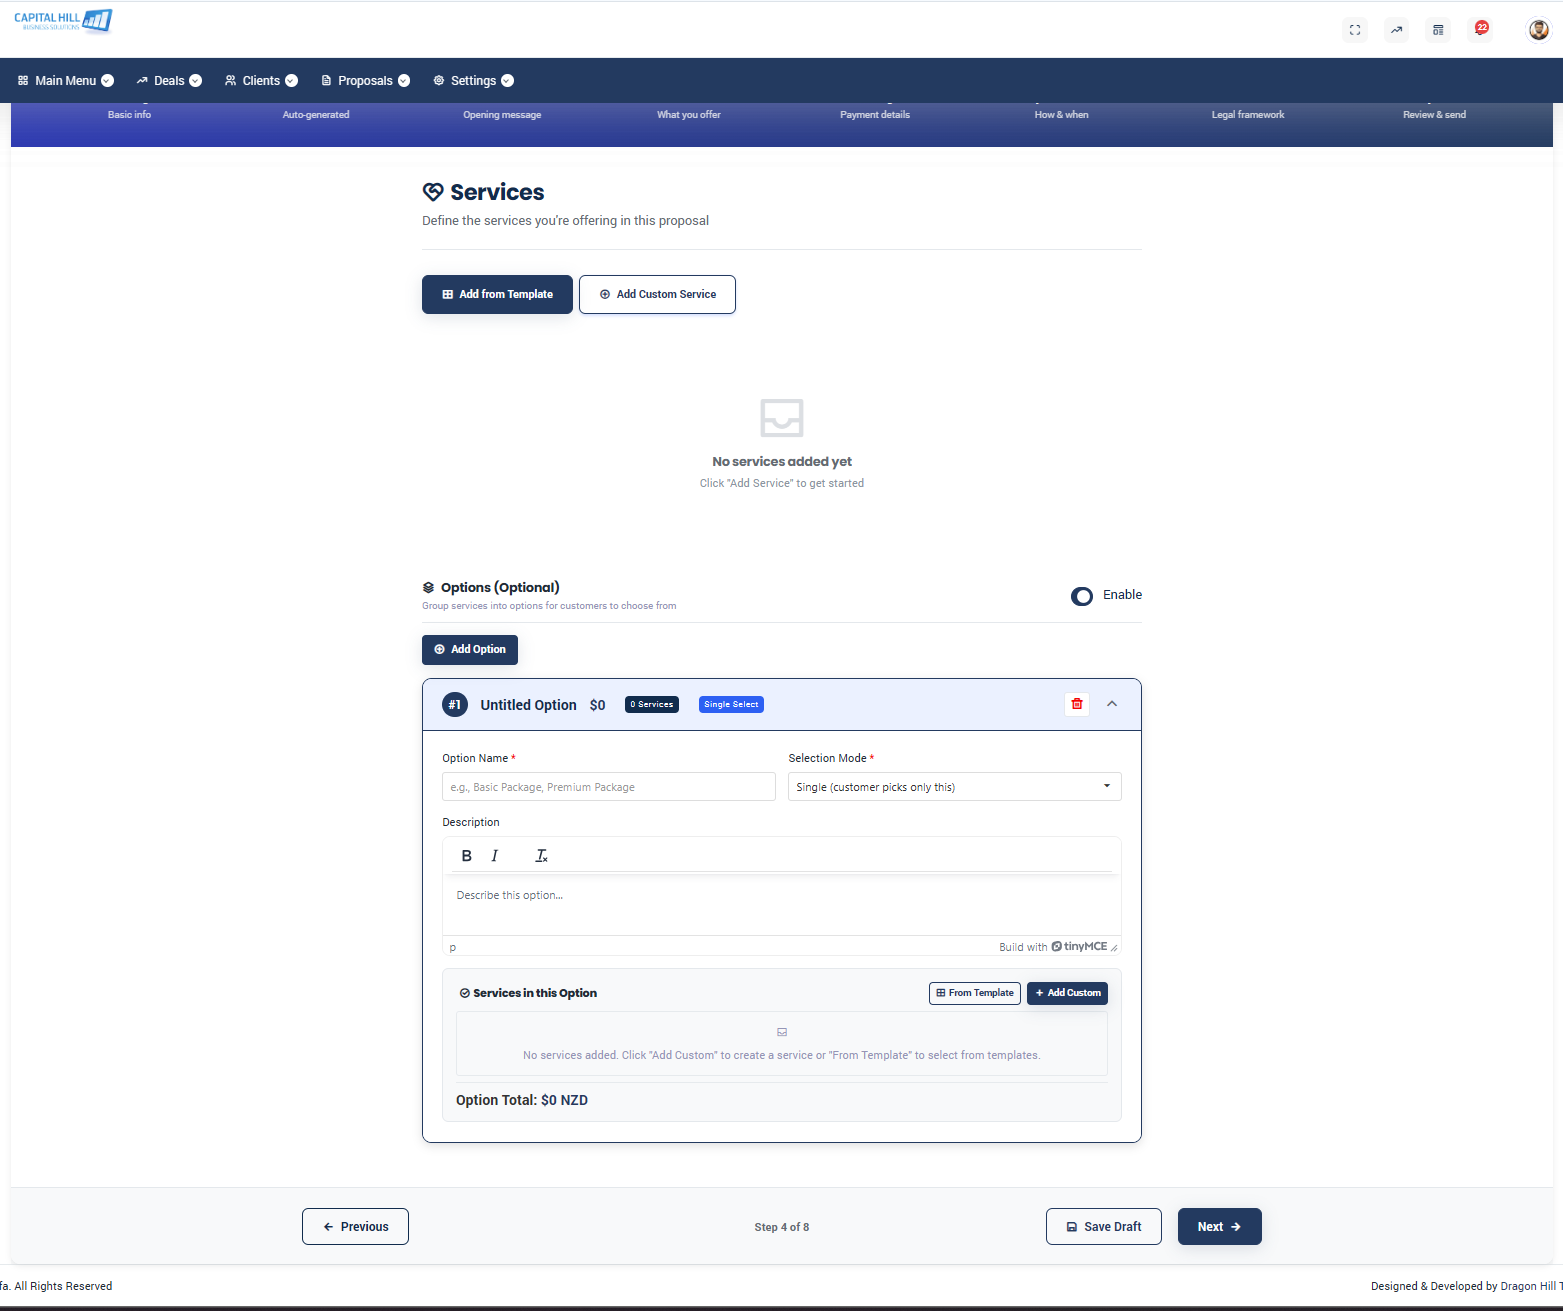
Task: Click Add Custom Service button
Action: 657,294
